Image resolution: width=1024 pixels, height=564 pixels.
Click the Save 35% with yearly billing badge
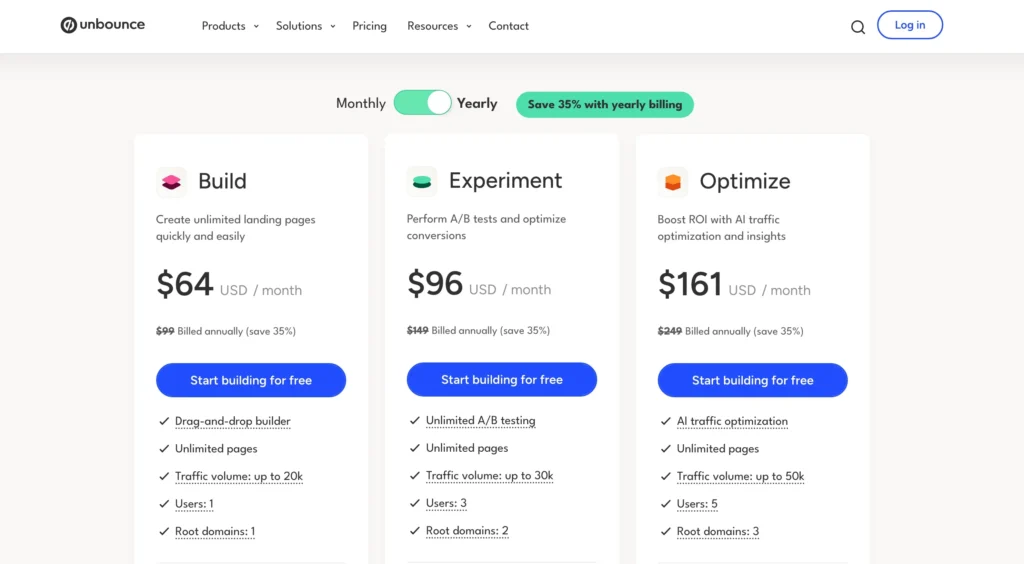605,104
